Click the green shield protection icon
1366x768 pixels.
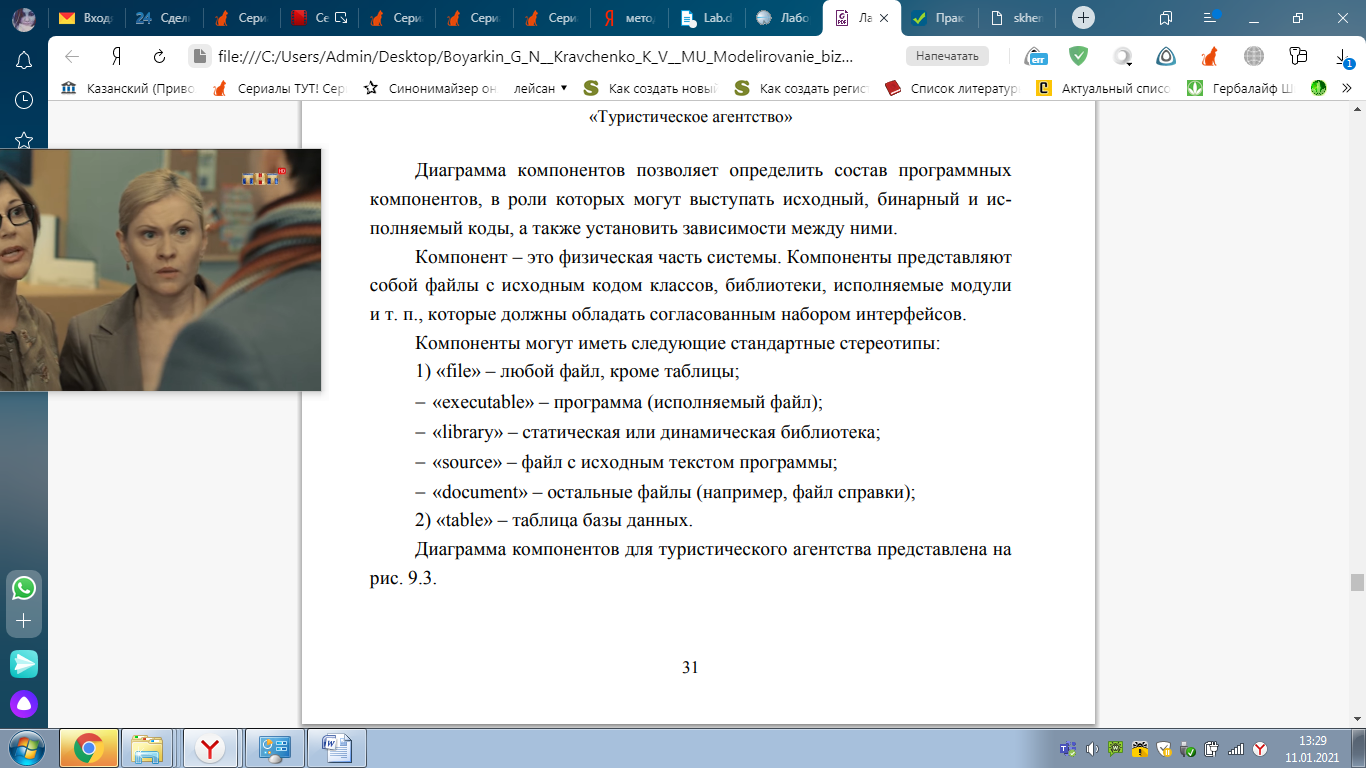(1079, 56)
